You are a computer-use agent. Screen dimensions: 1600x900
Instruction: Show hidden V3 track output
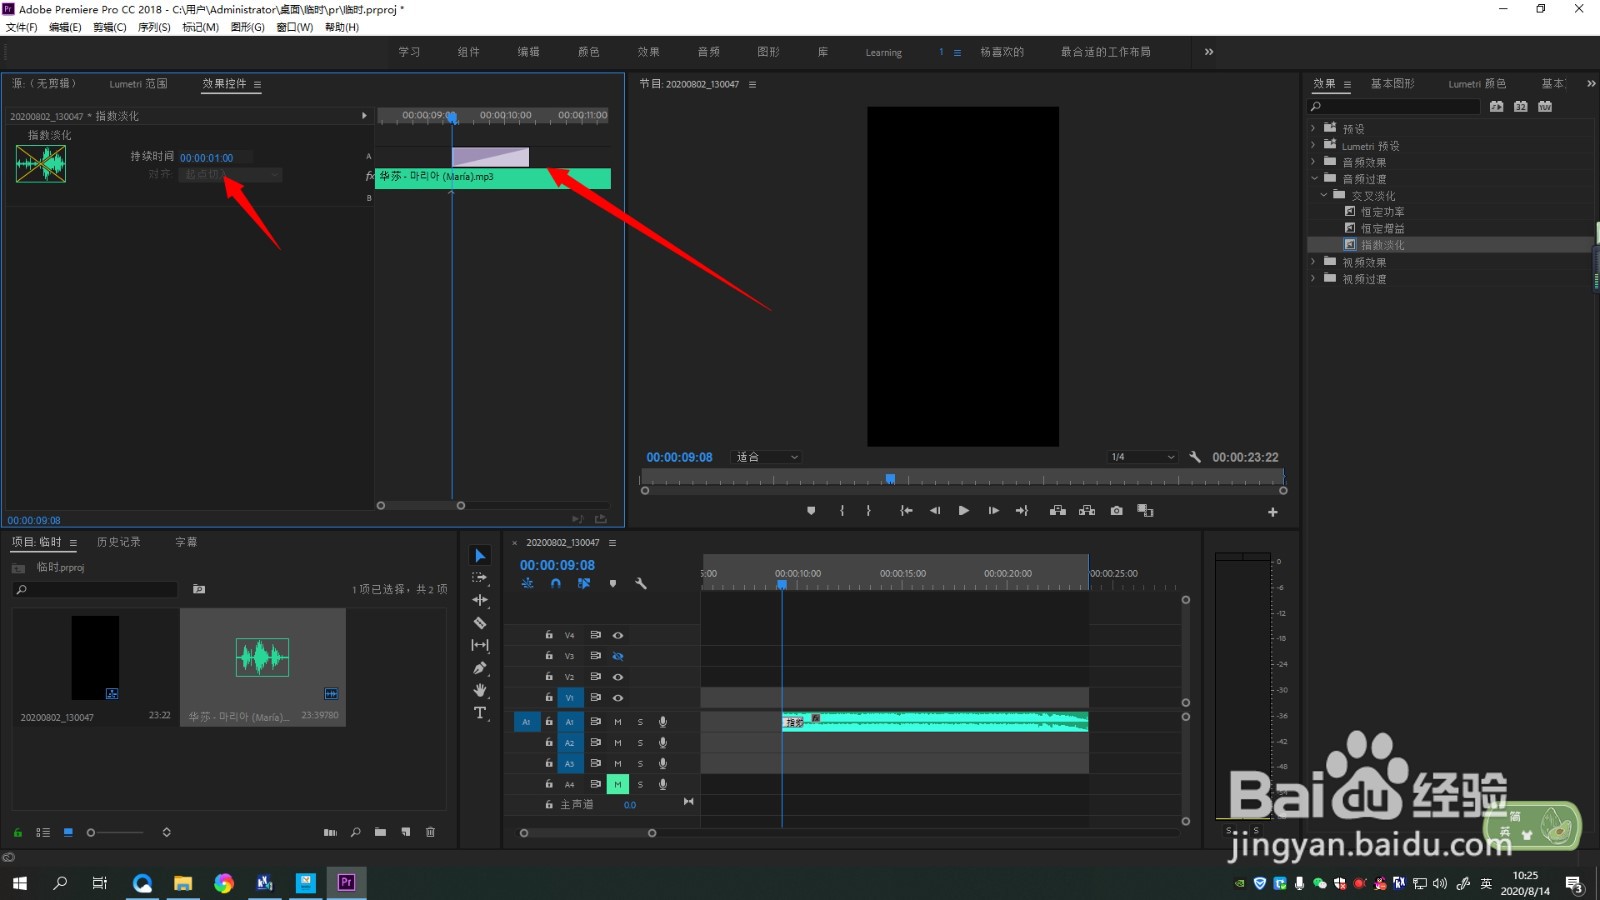[618, 657]
